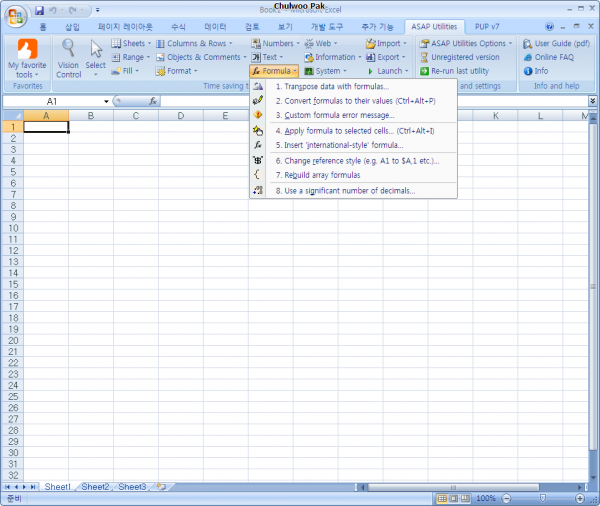Click Insert international-style formula icon
Viewport: 600px width, 506px height.
click(258, 145)
